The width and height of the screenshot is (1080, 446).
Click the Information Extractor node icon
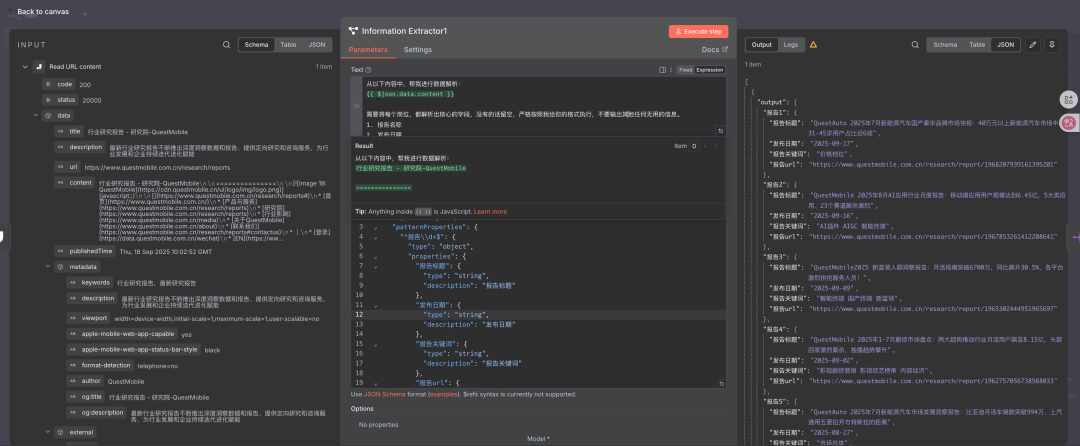pos(354,31)
